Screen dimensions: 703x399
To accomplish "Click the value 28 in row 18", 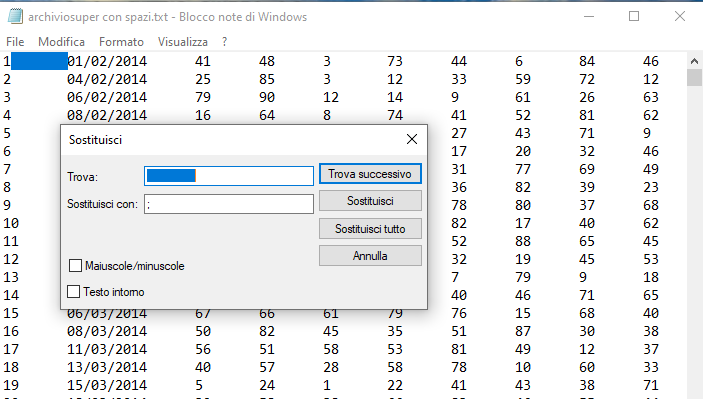I will (x=331, y=367).
